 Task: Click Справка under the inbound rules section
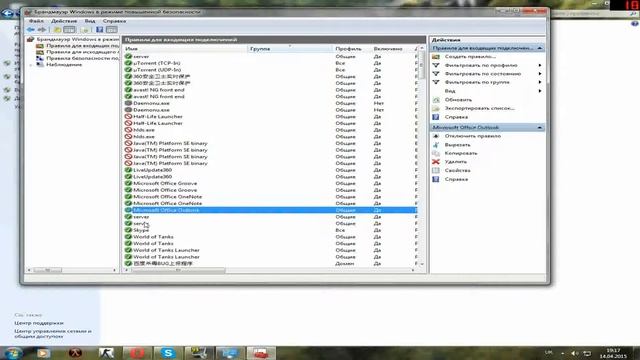(456, 117)
